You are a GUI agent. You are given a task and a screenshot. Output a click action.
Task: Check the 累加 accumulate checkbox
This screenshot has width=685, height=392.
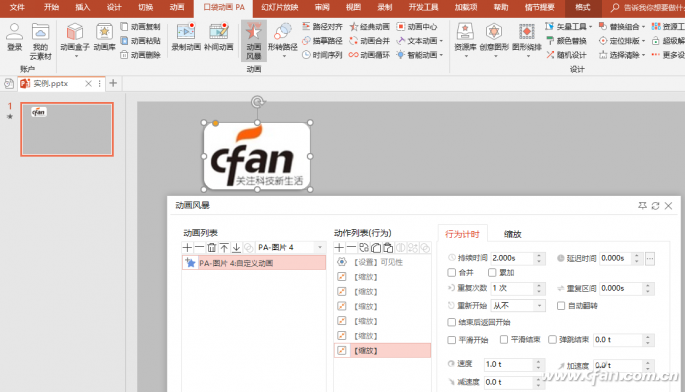[x=492, y=273]
